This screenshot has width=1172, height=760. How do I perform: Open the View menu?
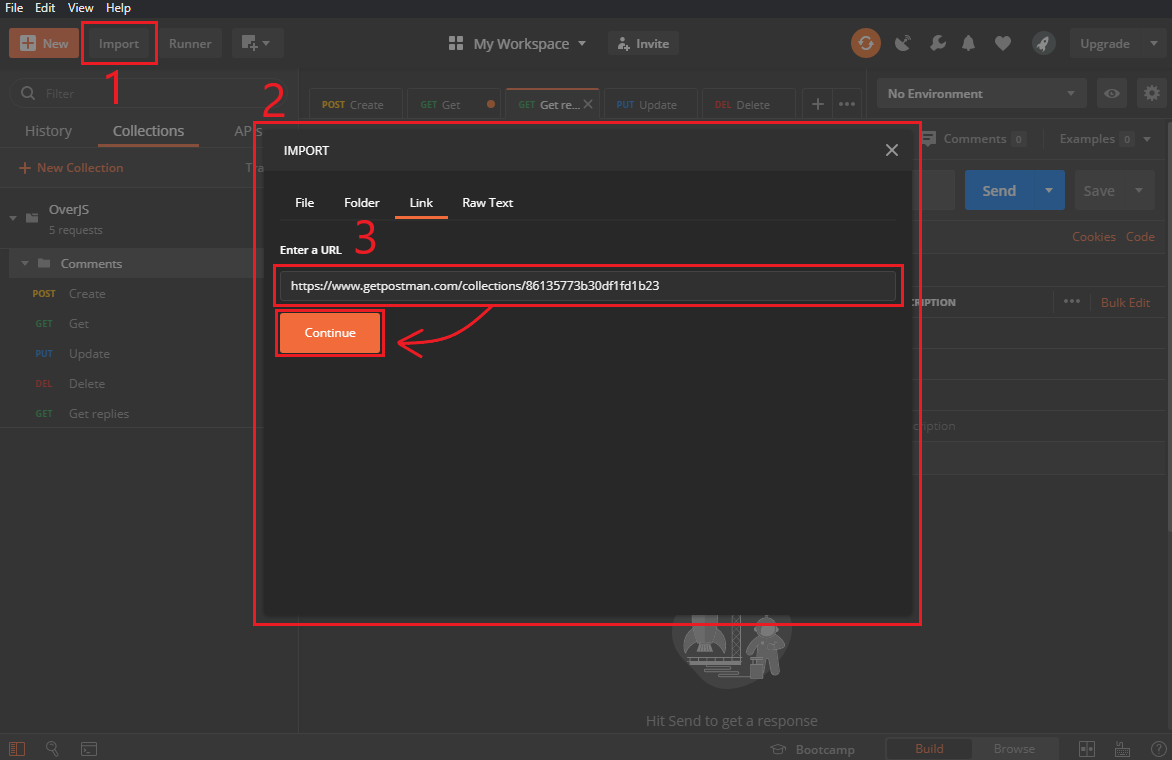click(80, 7)
